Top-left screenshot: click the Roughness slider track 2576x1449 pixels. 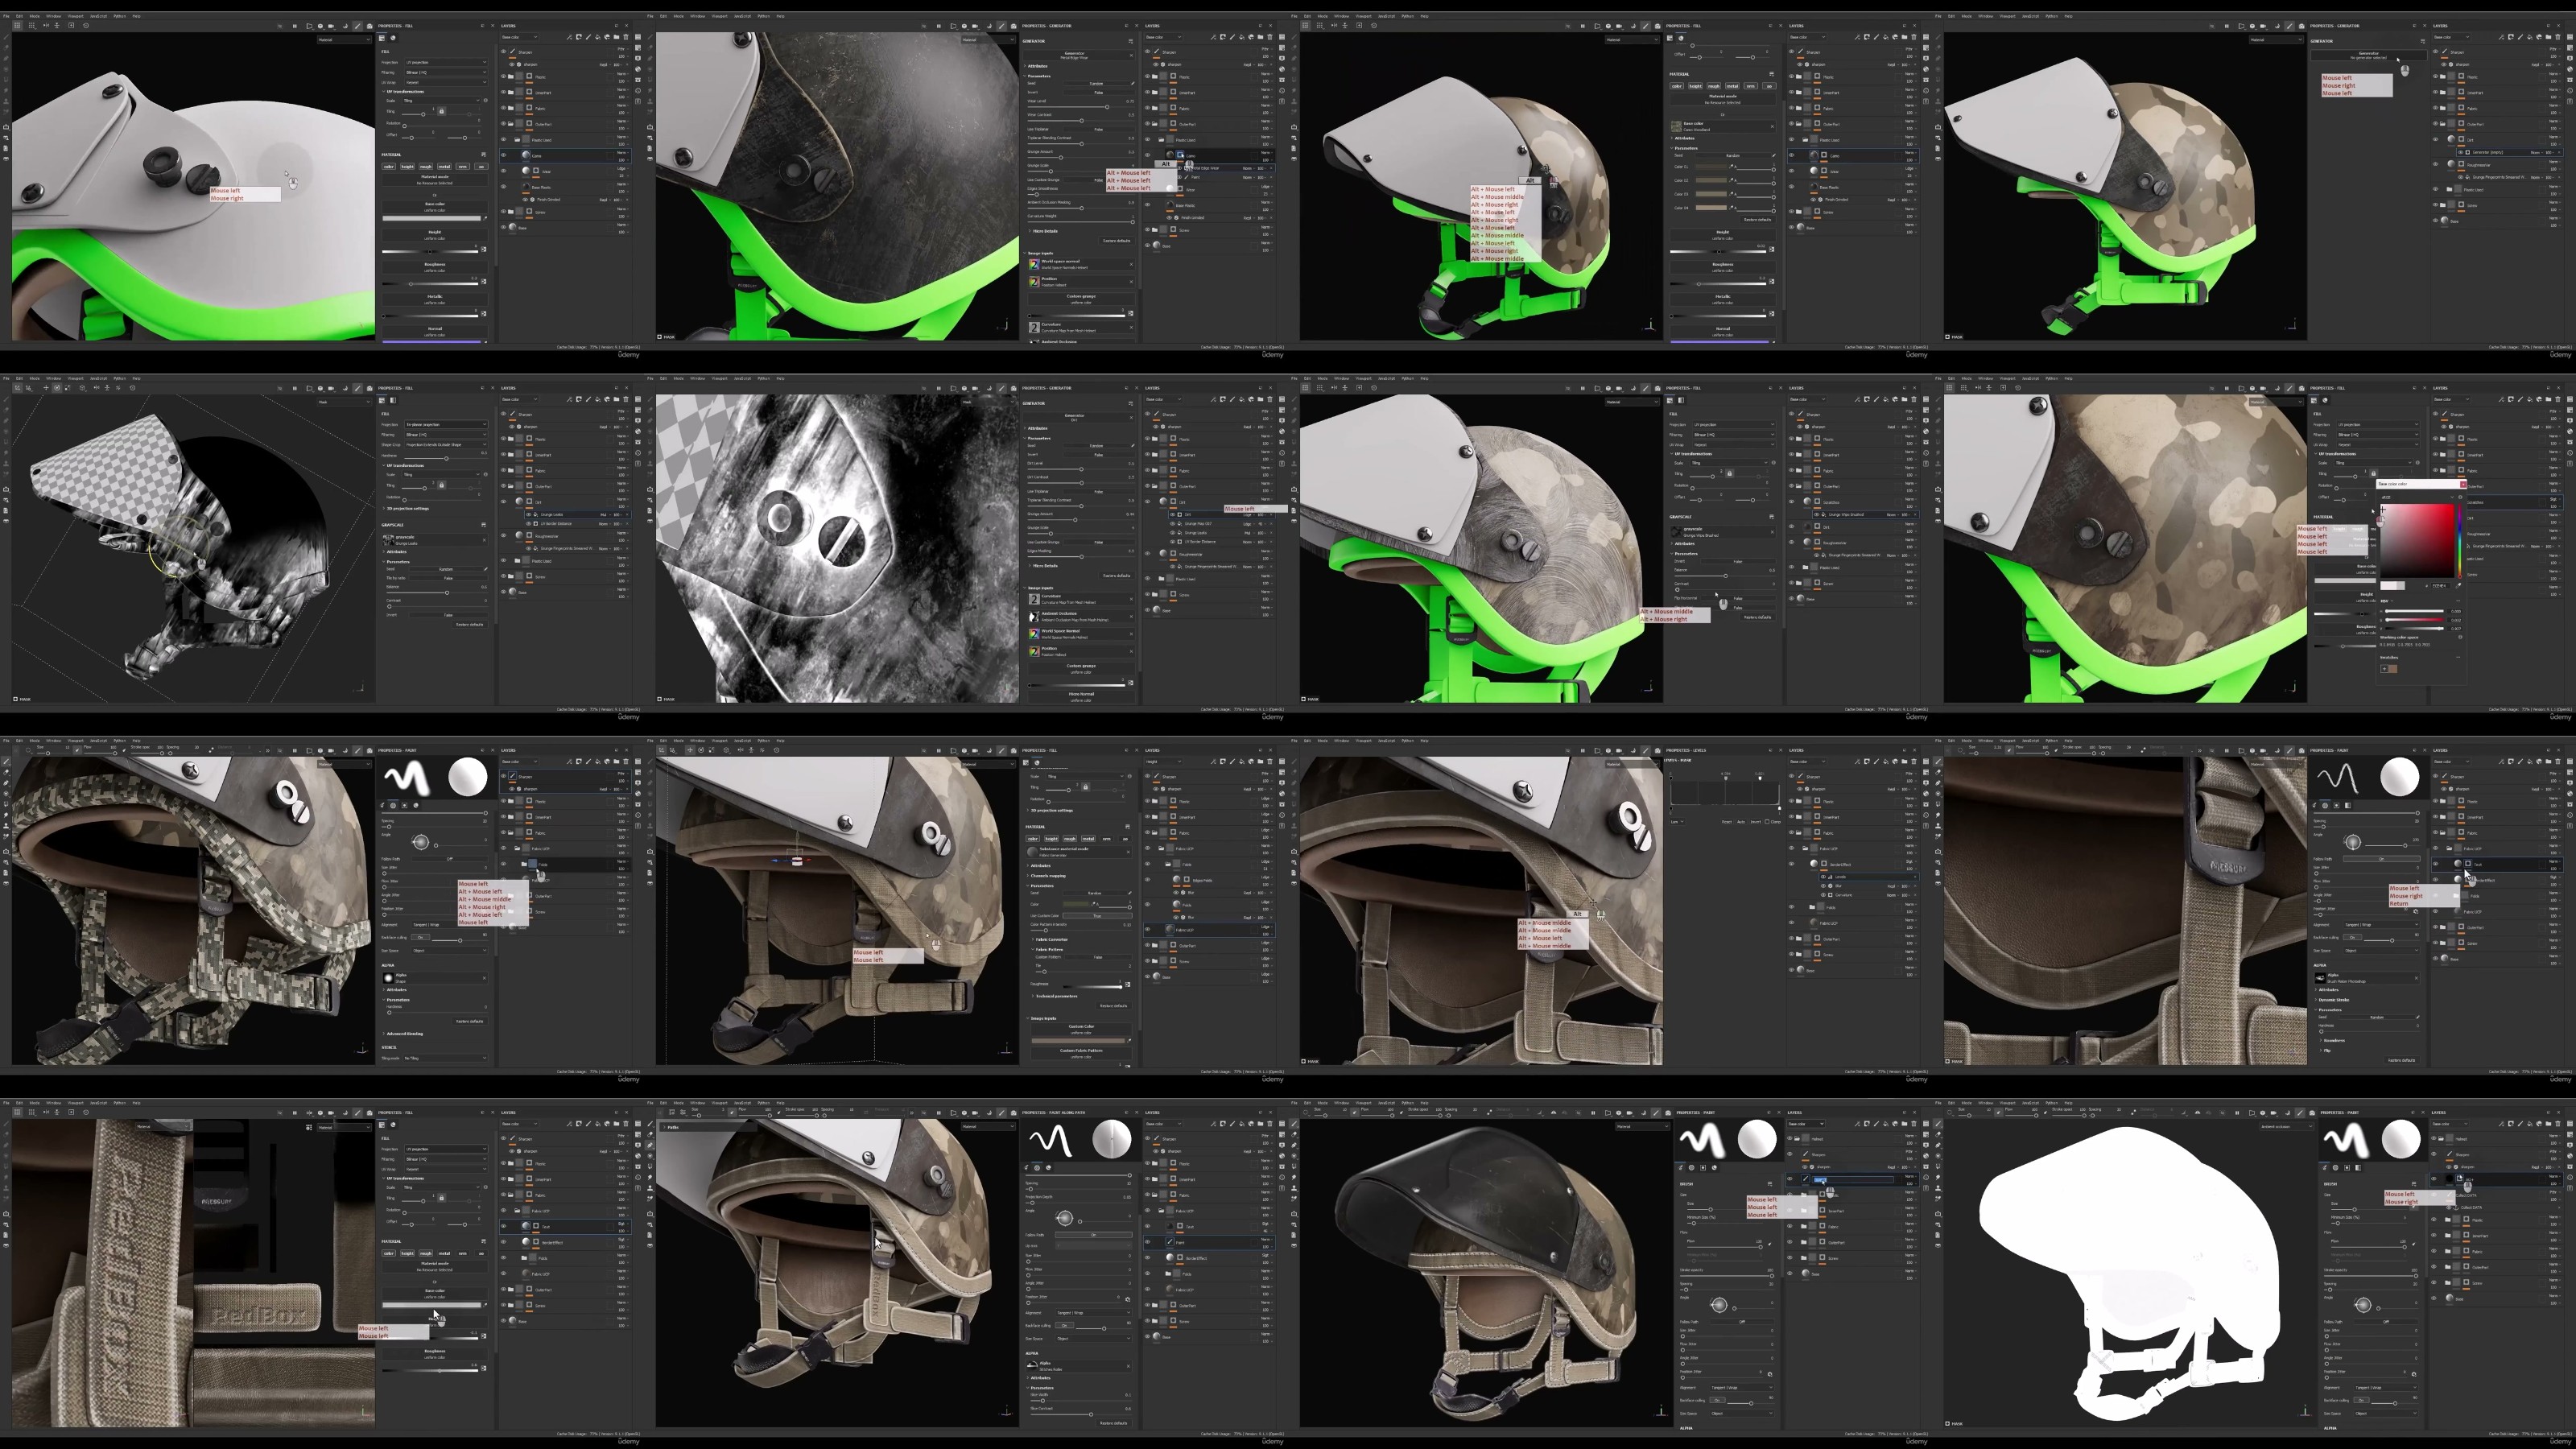click(431, 283)
